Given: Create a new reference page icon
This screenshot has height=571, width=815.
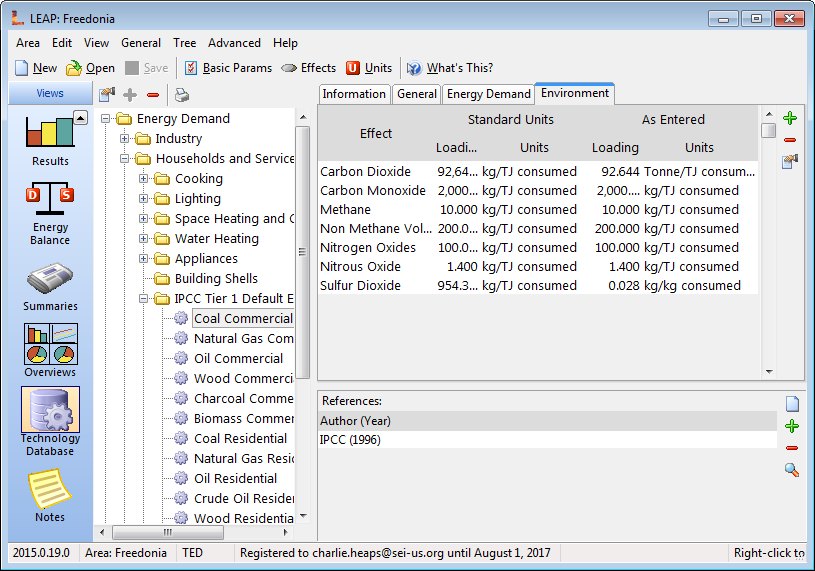Looking at the screenshot, I should tap(792, 404).
